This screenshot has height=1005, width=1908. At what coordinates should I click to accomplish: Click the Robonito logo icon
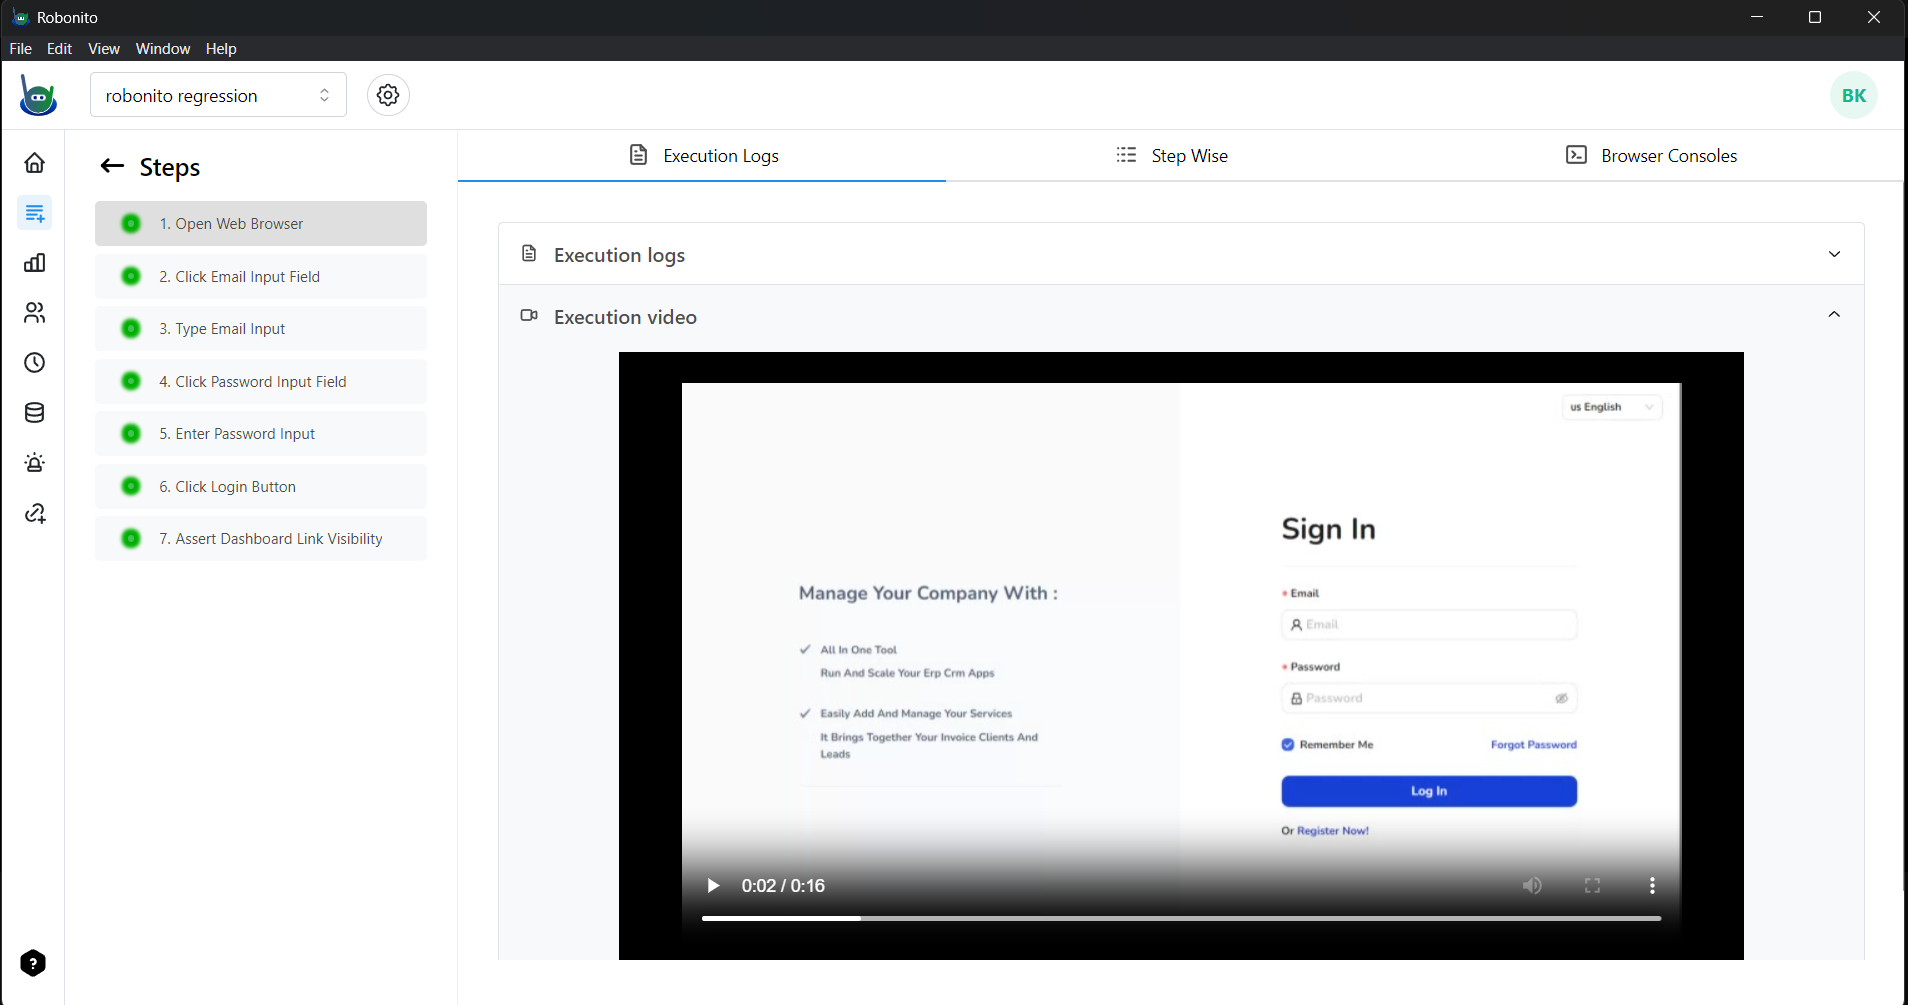(38, 96)
